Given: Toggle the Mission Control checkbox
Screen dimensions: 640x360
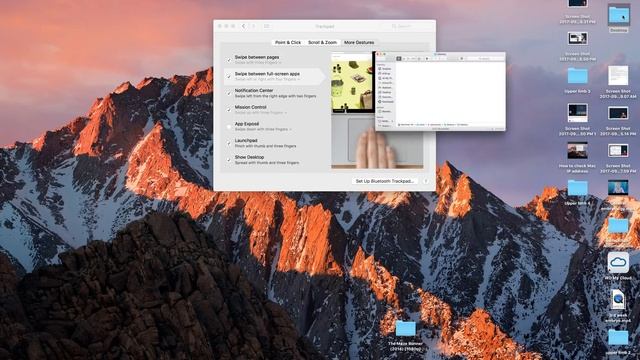Looking at the screenshot, I should [229, 110].
